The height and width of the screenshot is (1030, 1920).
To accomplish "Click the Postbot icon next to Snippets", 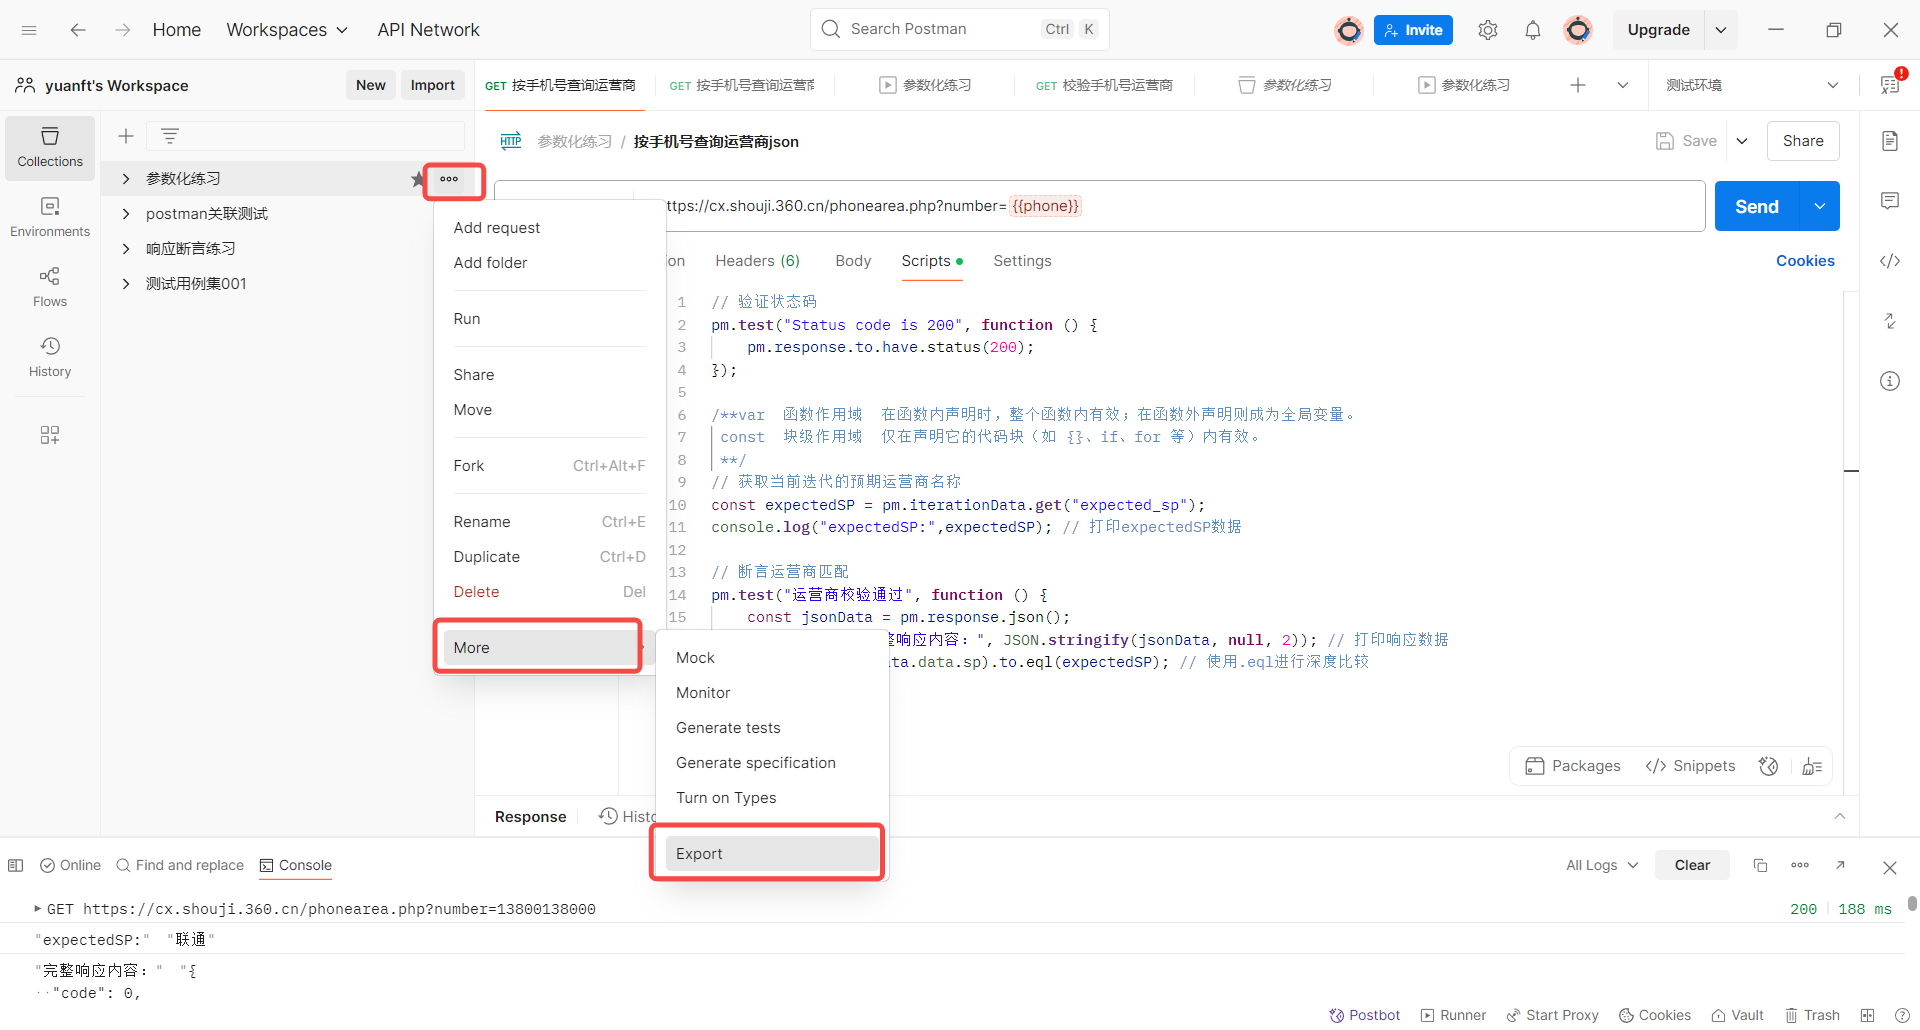I will pos(1769,766).
